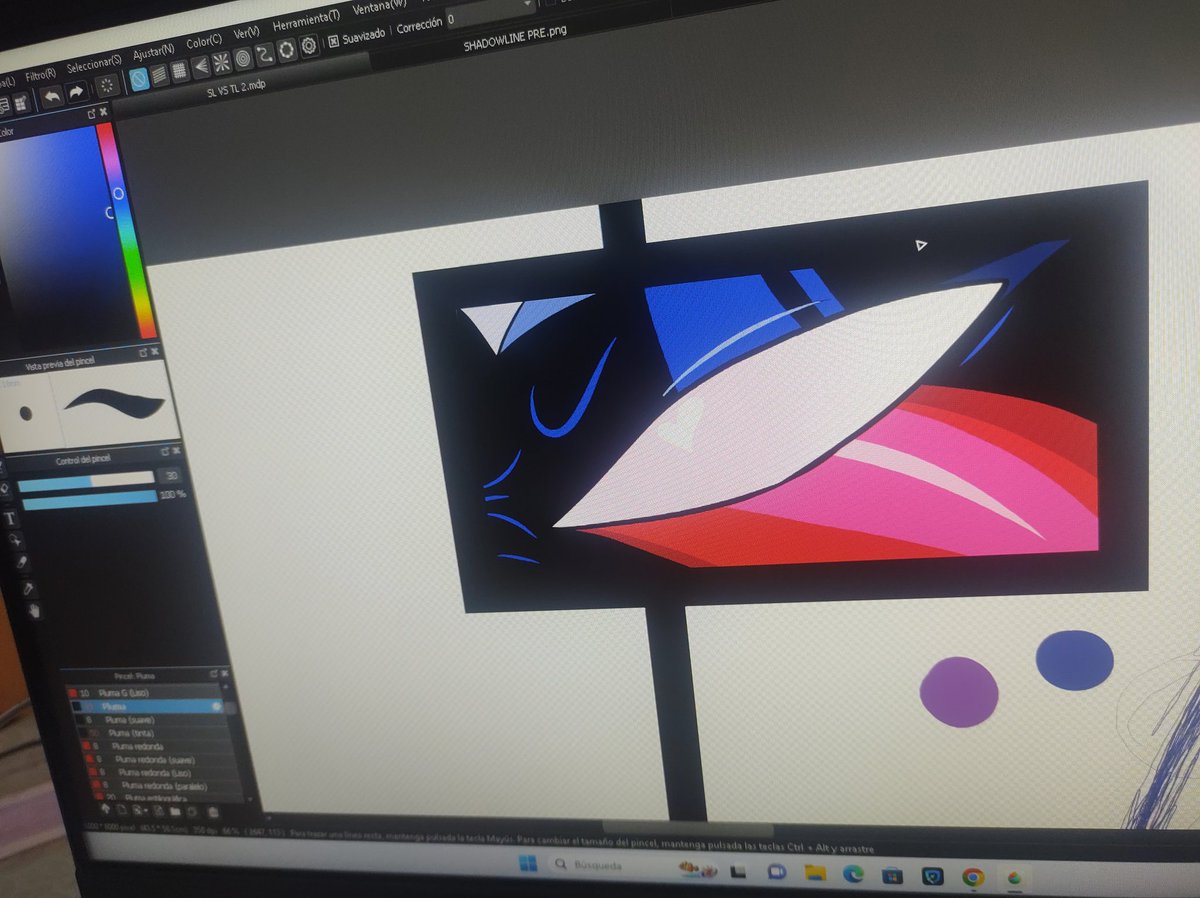The height and width of the screenshot is (898, 1200).
Task: Select the Text tool
Action: pos(11,517)
